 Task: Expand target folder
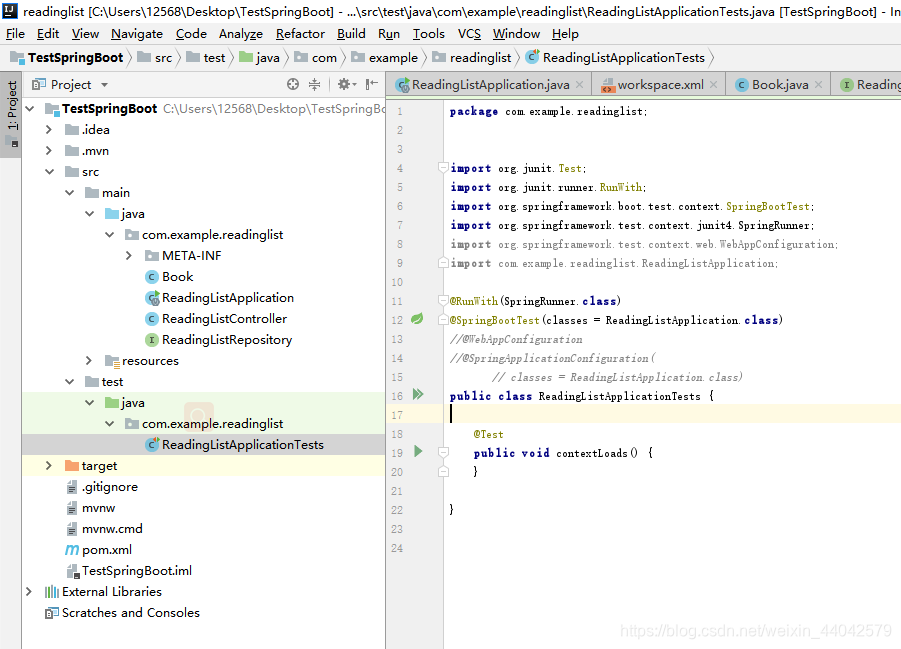(x=49, y=466)
